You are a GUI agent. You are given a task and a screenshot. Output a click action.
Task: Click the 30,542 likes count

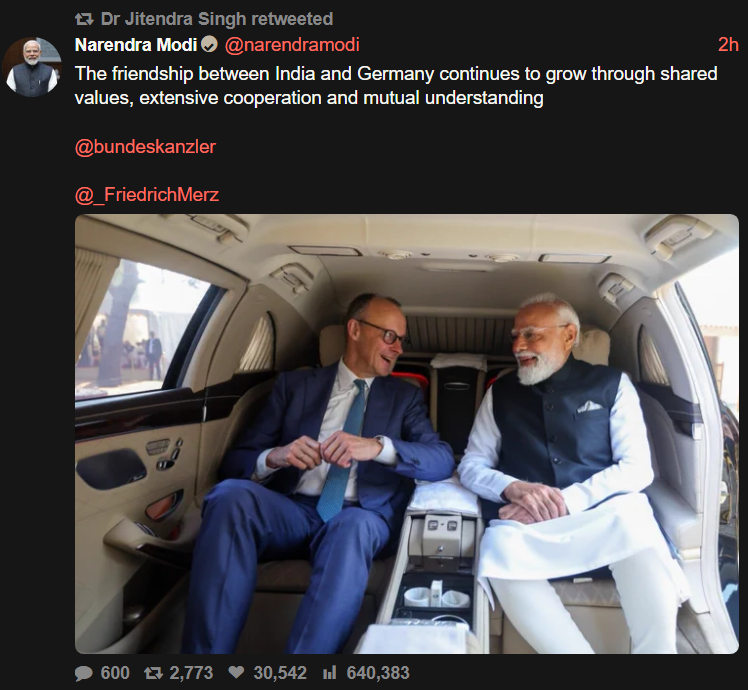(280, 673)
